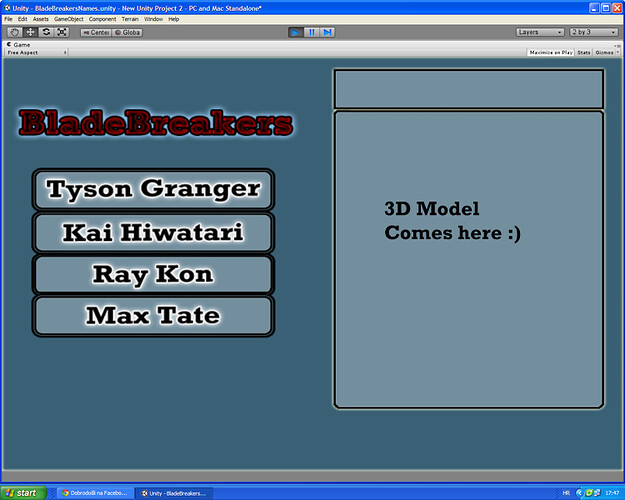Image resolution: width=625 pixels, height=500 pixels.
Task: Minimize the Unity window
Action: coord(594,8)
